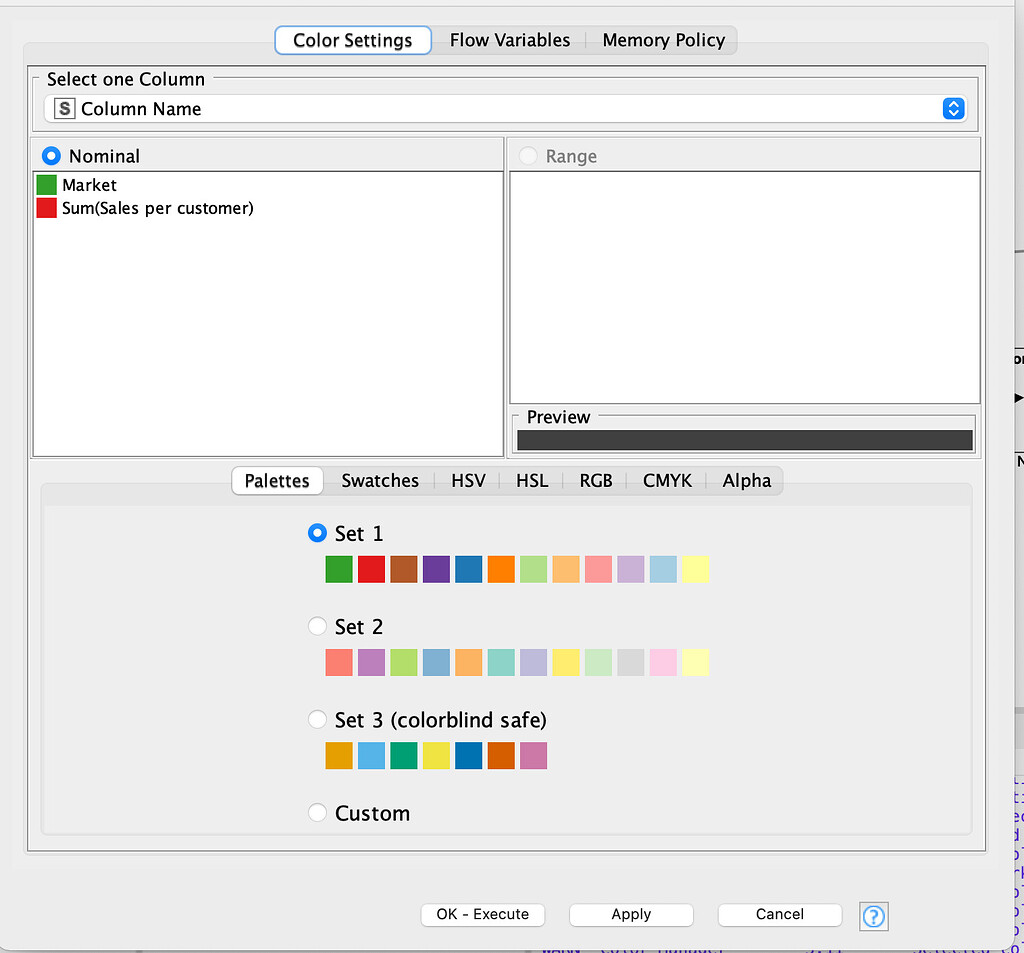Select the orange swatch in Set 1
Viewport: 1024px width, 953px height.
point(500,568)
